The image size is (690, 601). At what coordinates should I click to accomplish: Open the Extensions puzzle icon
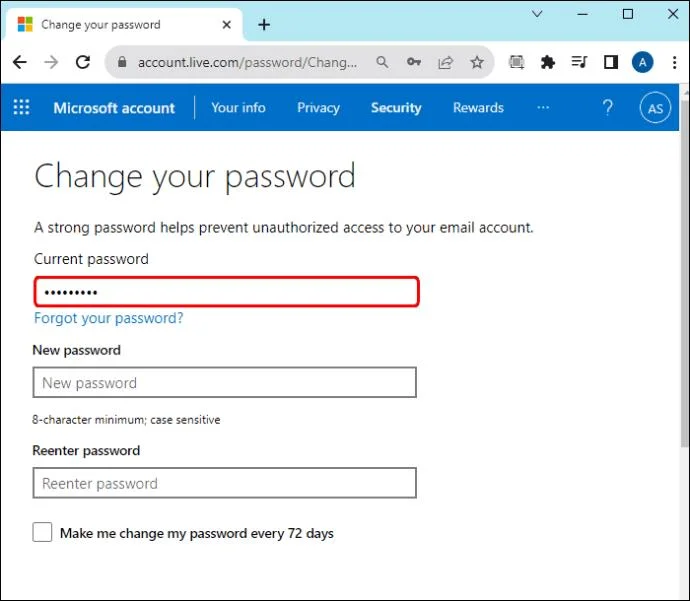coord(547,62)
